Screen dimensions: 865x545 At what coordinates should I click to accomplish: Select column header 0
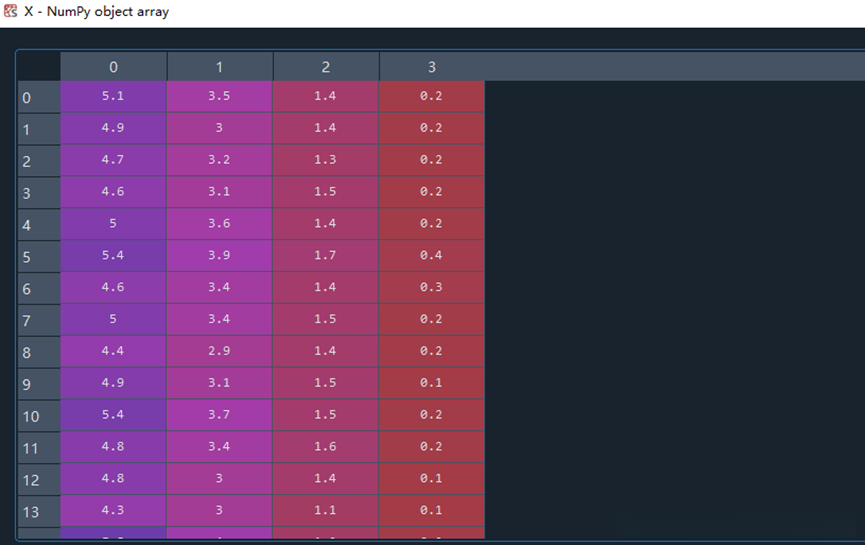point(114,67)
